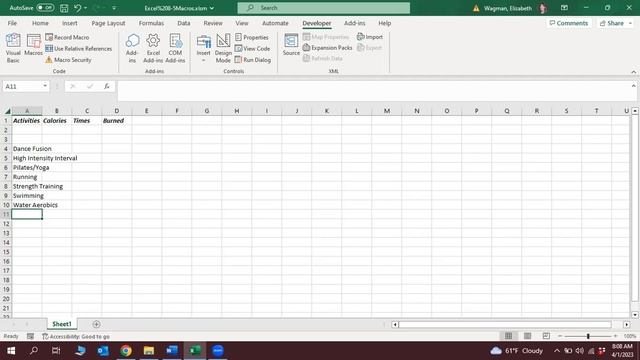
Task: Click the Save icon in title bar
Action: 64,8
